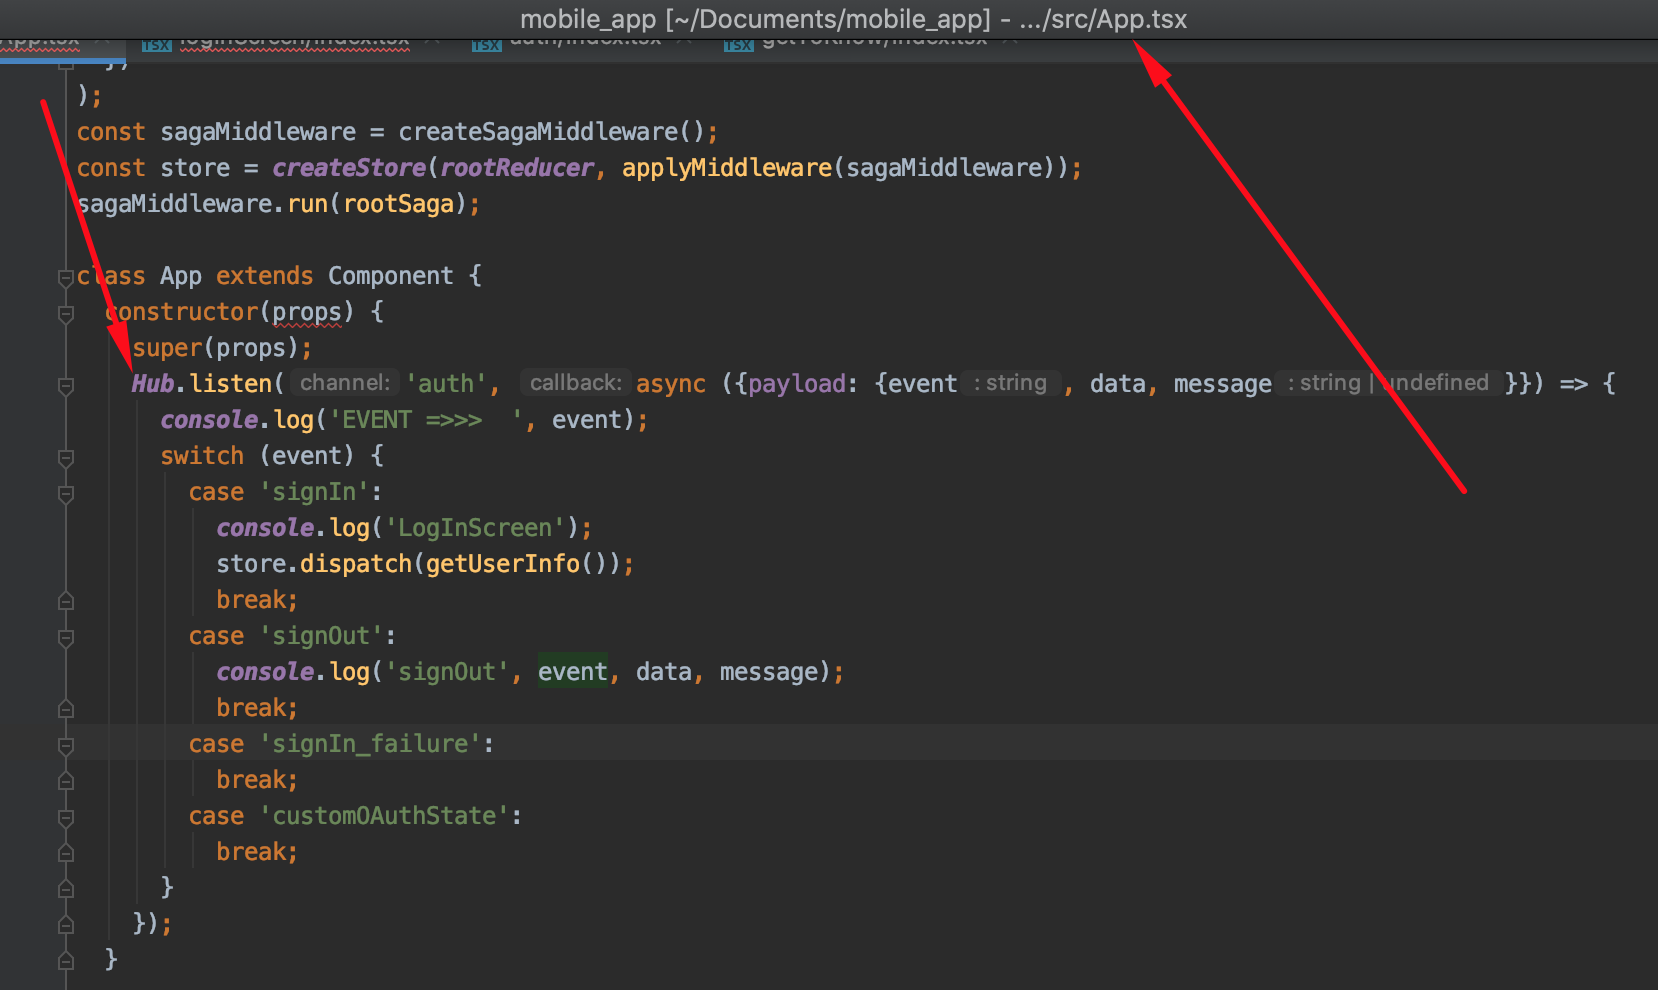Collapse the App class using its gutter fold marker
The width and height of the screenshot is (1658, 990).
click(65, 275)
